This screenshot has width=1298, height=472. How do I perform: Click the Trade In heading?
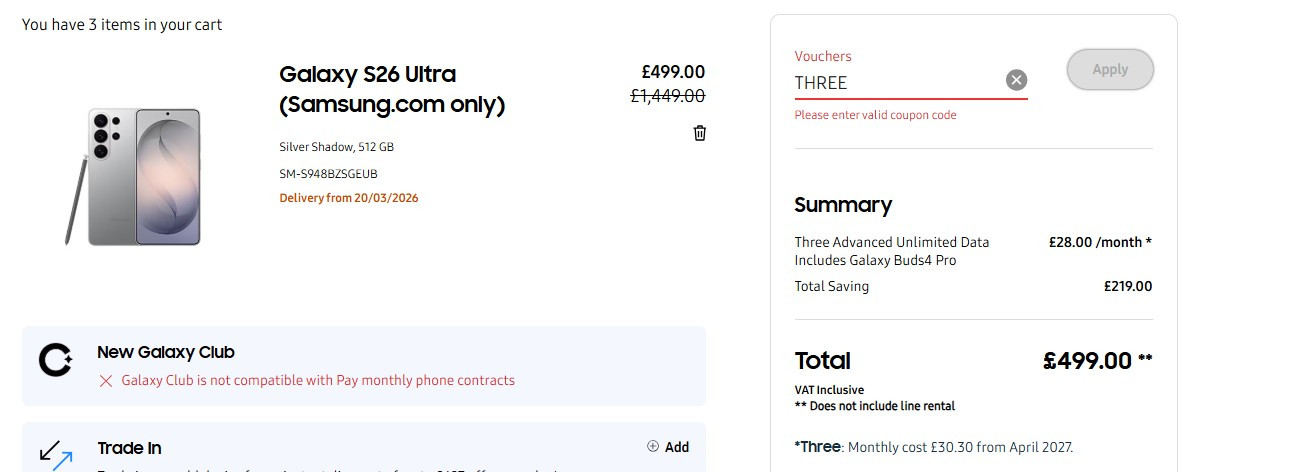129,448
